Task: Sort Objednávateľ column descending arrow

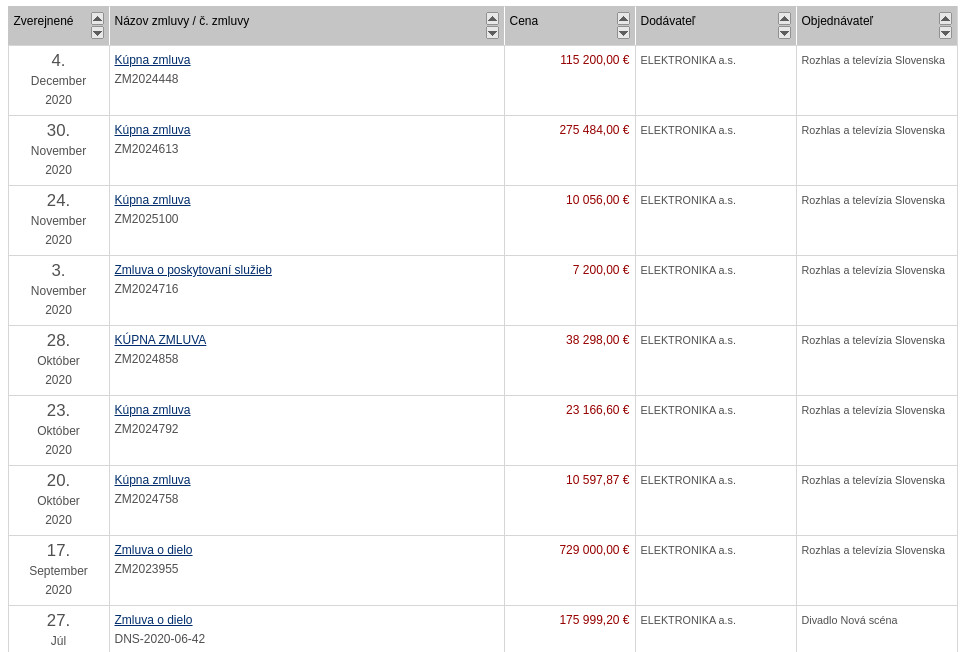Action: (945, 33)
